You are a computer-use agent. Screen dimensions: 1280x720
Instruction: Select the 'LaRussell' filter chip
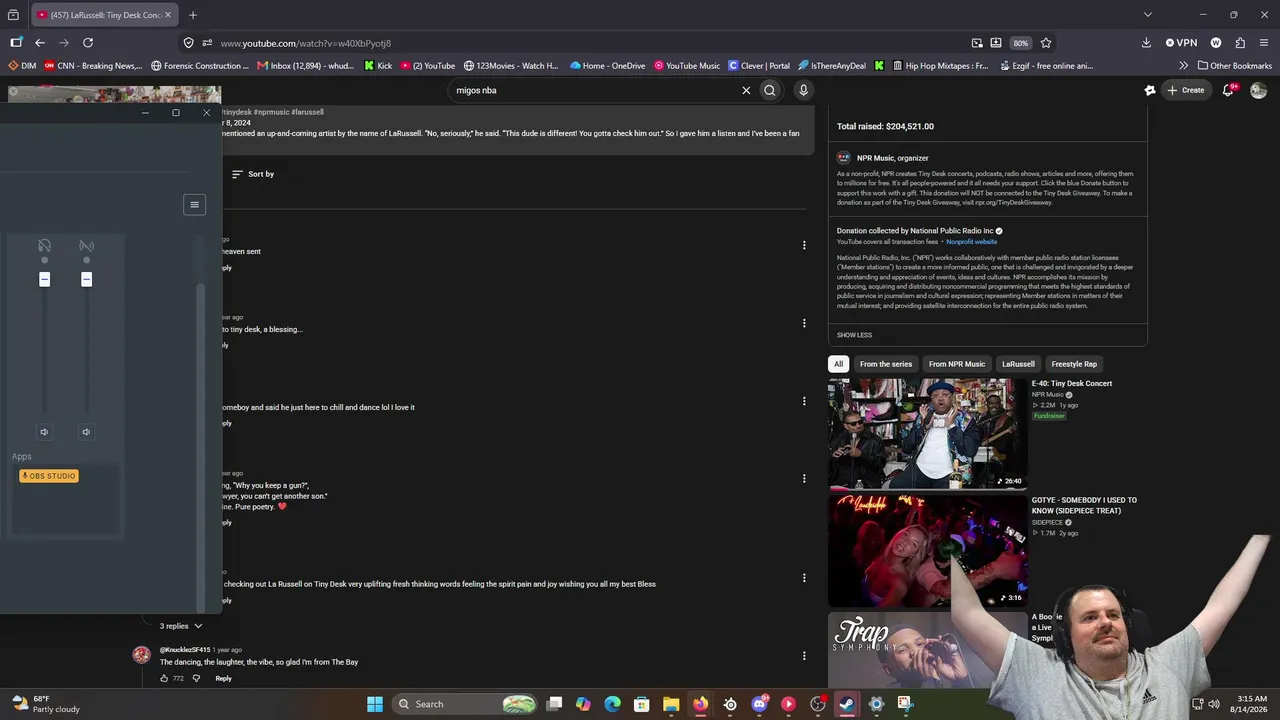1018,364
